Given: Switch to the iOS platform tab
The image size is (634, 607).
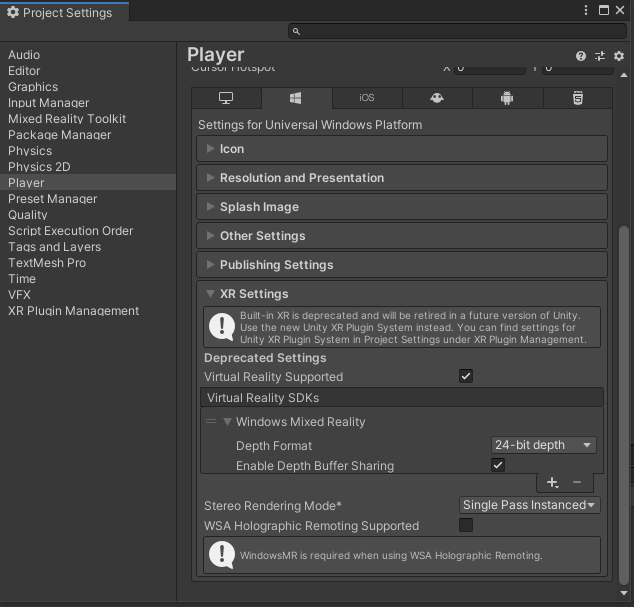Looking at the screenshot, I should pyautogui.click(x=367, y=98).
